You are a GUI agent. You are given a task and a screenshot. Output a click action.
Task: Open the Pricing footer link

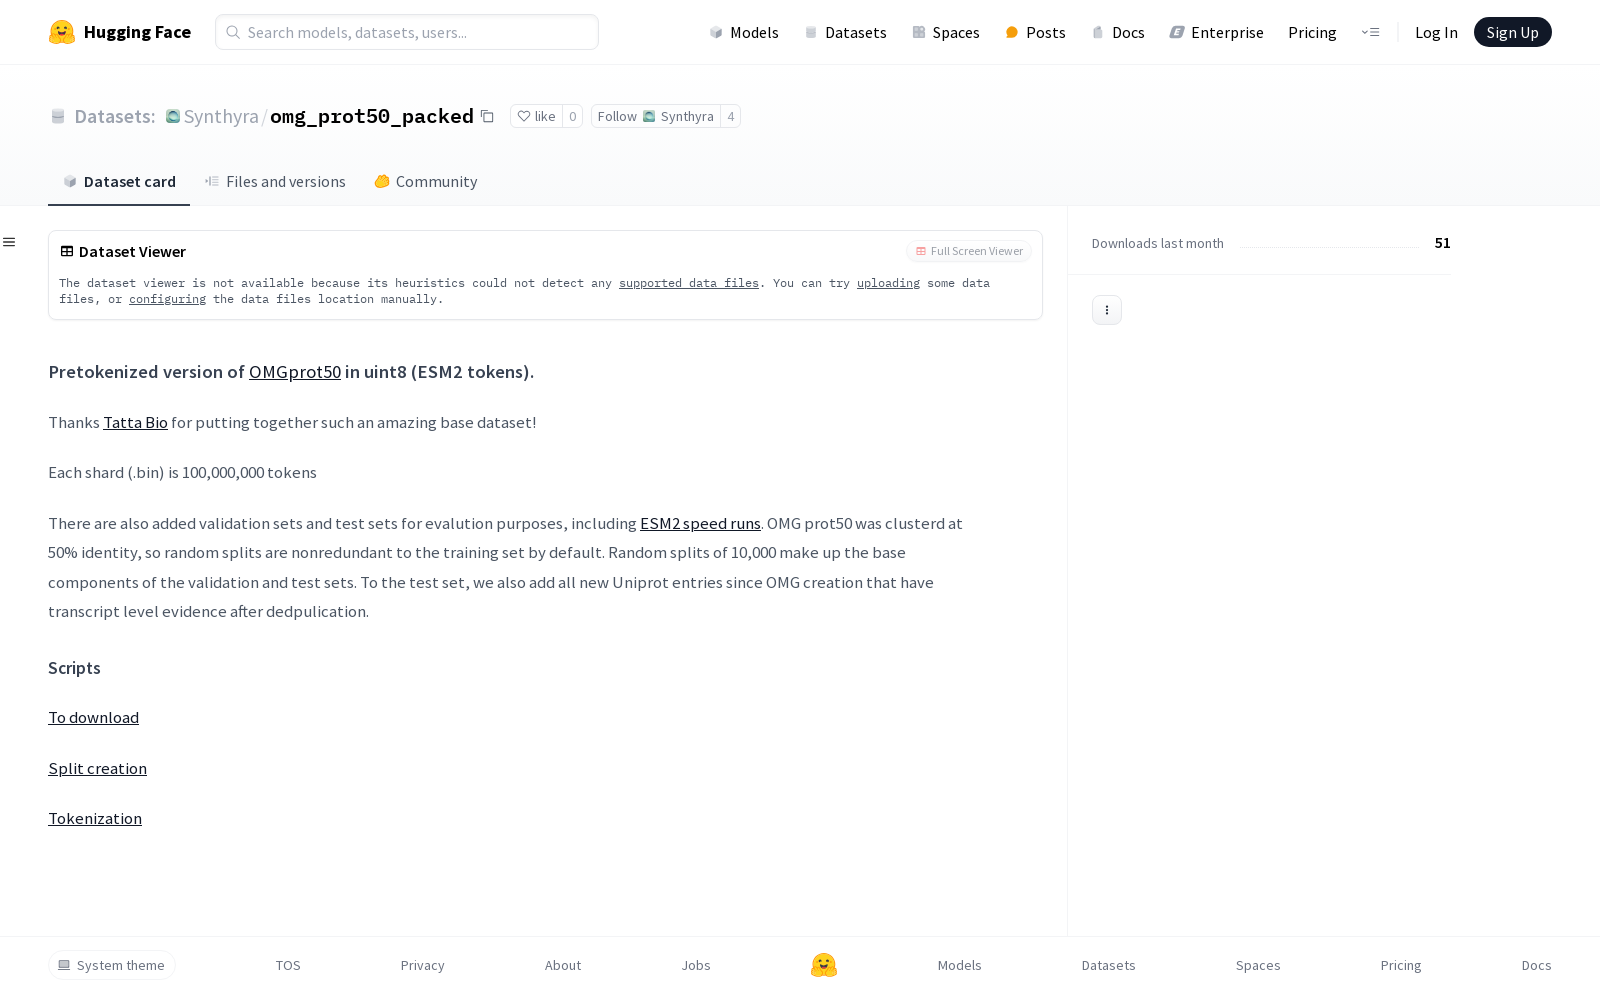pos(1401,965)
